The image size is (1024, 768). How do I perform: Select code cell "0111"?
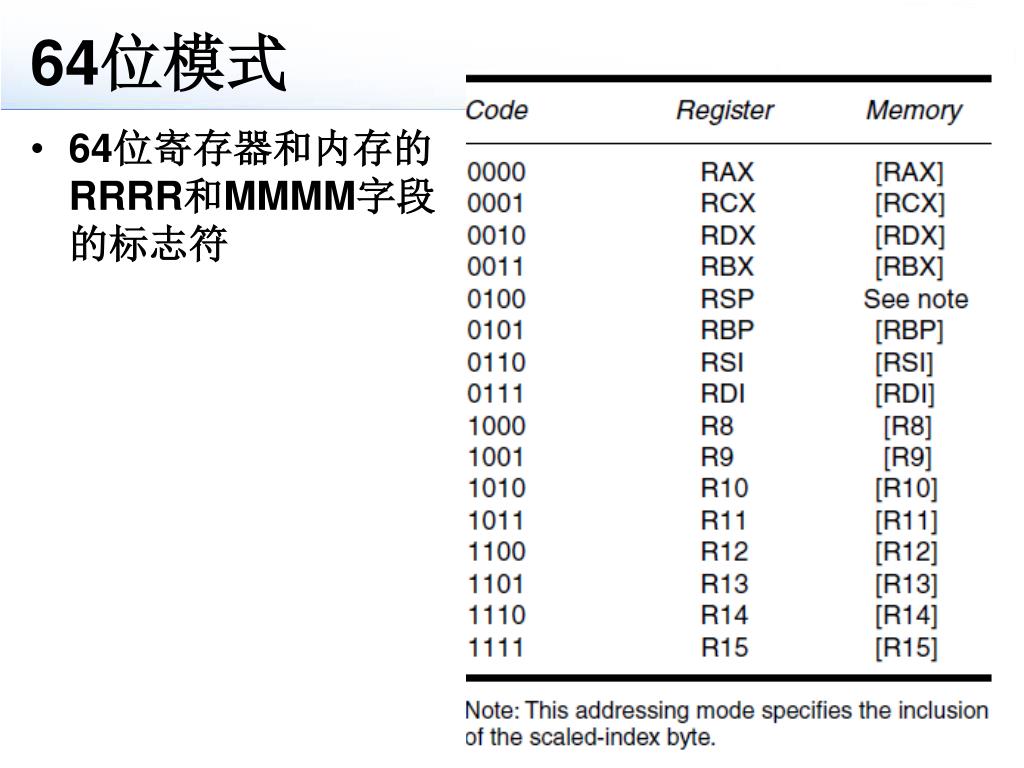tap(496, 394)
